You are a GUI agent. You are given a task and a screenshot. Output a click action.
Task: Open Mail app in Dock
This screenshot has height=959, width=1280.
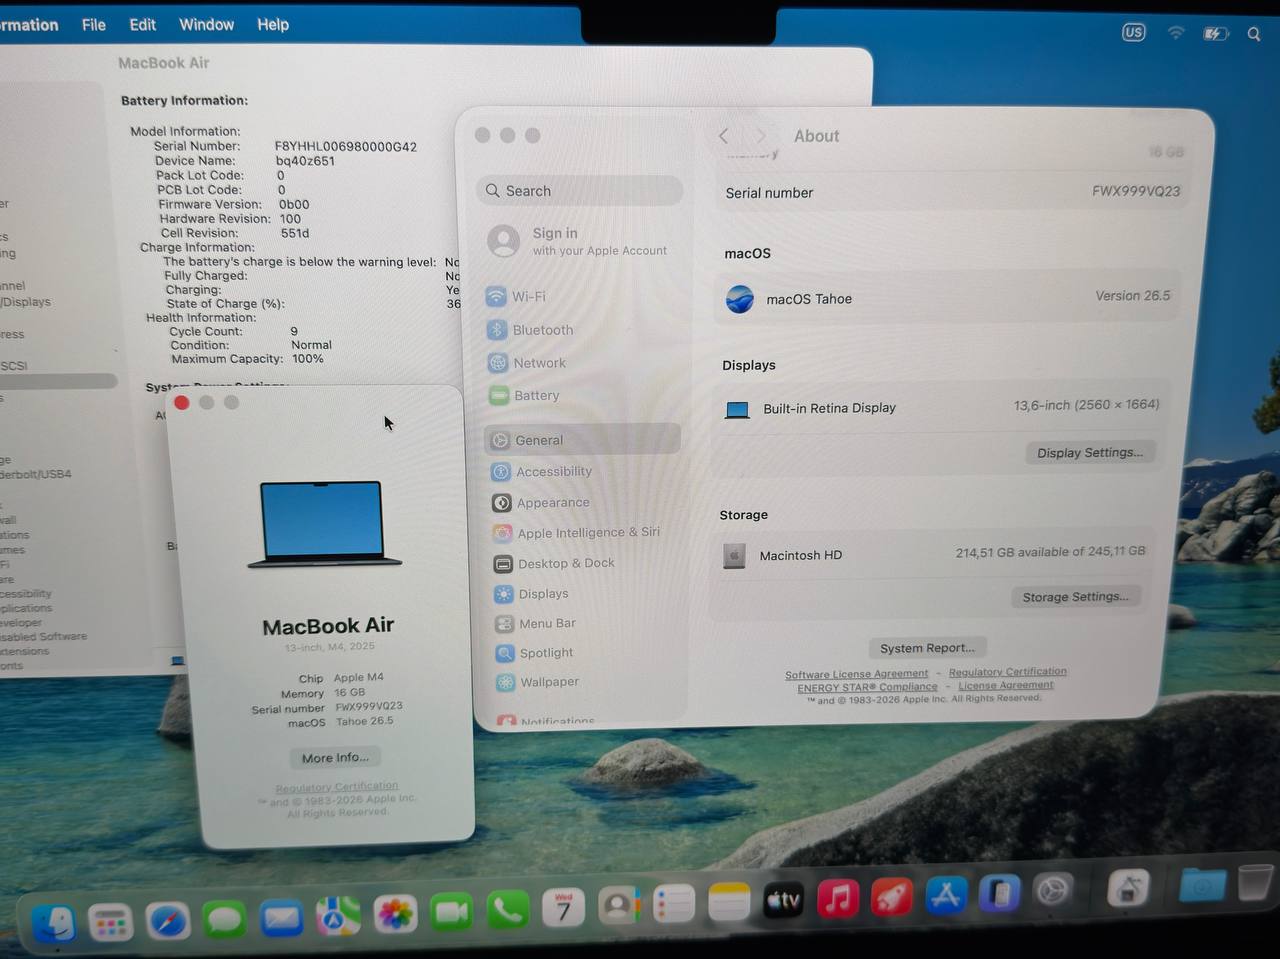point(281,916)
